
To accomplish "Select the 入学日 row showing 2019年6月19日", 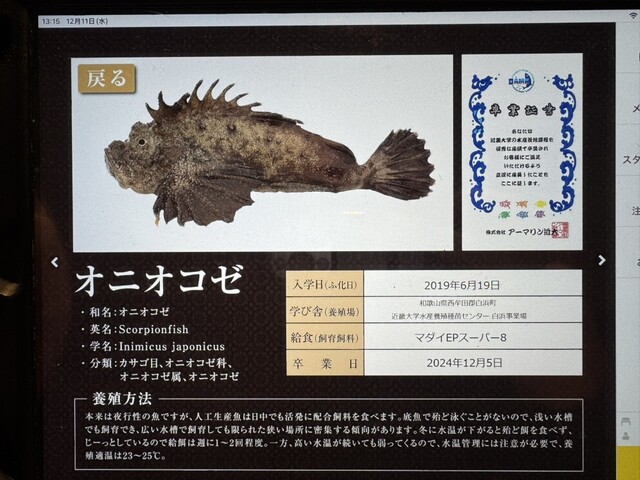I will pyautogui.click(x=433, y=284).
